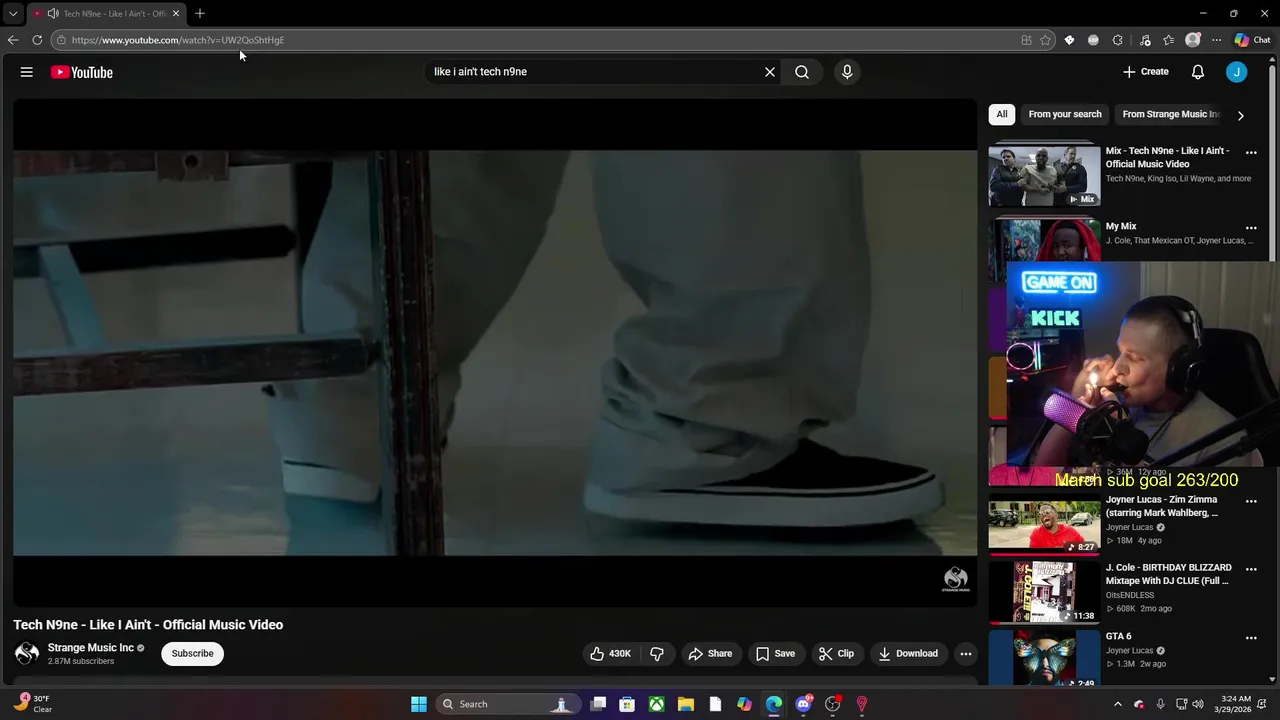The width and height of the screenshot is (1280, 720).
Task: Select the All filter chip
Action: [1002, 114]
